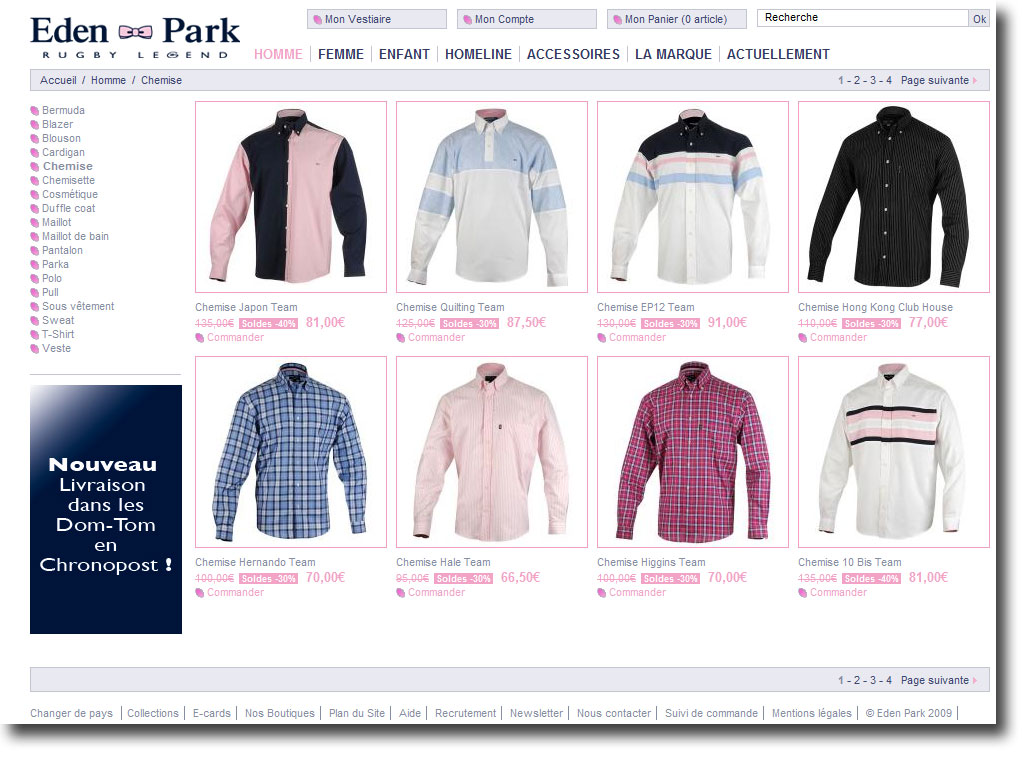
Task: Click the Chemise Higgins Team product title
Action: 651,562
